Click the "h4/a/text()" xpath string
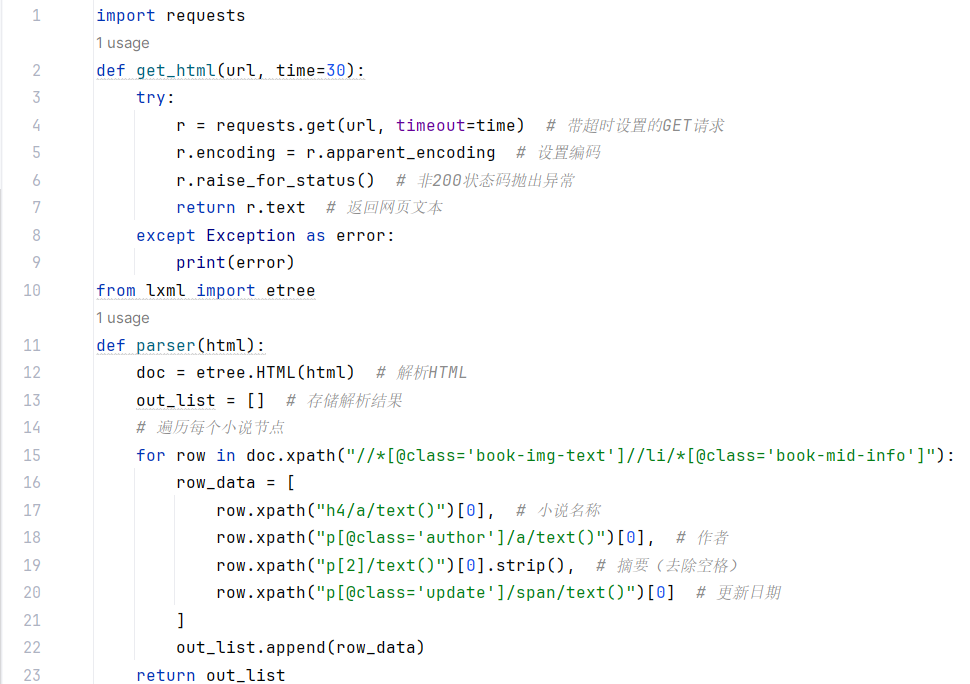The width and height of the screenshot is (970, 684). click(381, 510)
